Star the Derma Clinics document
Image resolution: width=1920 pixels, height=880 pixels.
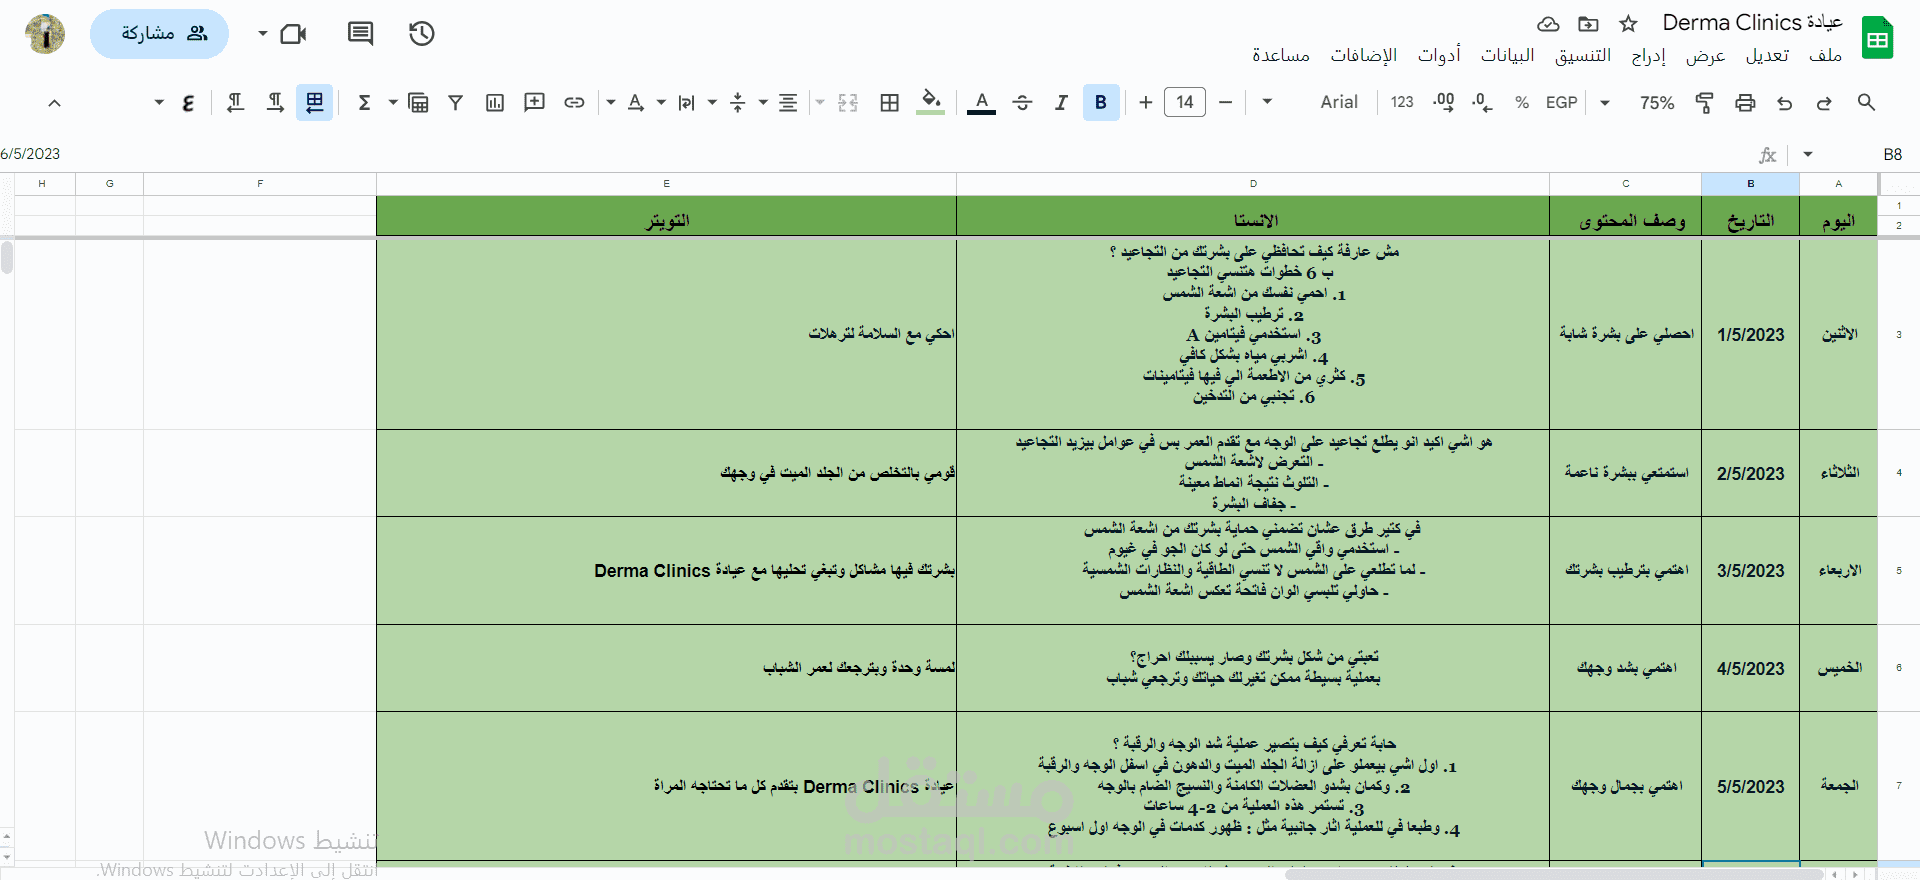[x=1629, y=24]
